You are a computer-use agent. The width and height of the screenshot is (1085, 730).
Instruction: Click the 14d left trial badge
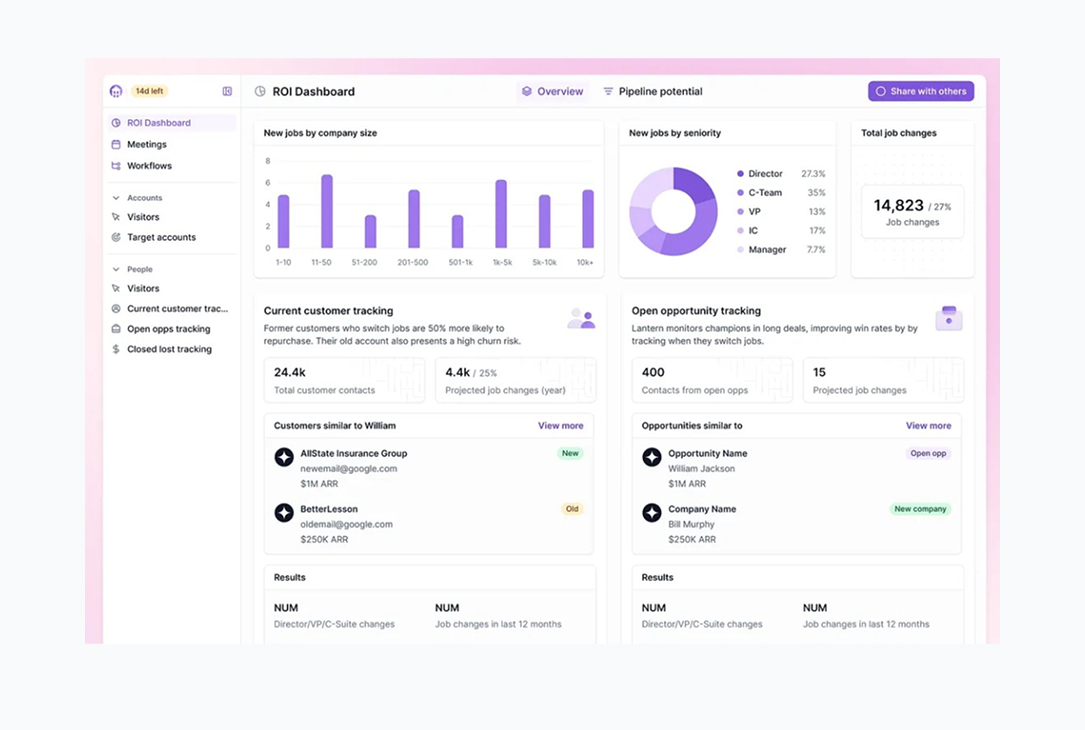click(149, 91)
